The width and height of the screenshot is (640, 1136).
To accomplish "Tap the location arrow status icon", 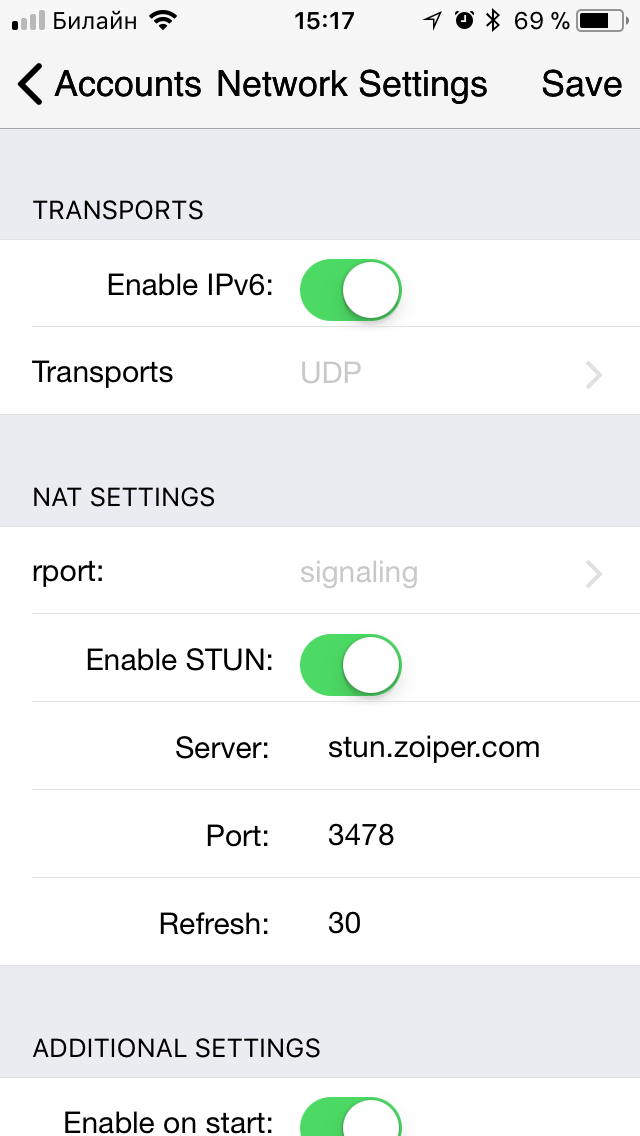I will click(433, 21).
